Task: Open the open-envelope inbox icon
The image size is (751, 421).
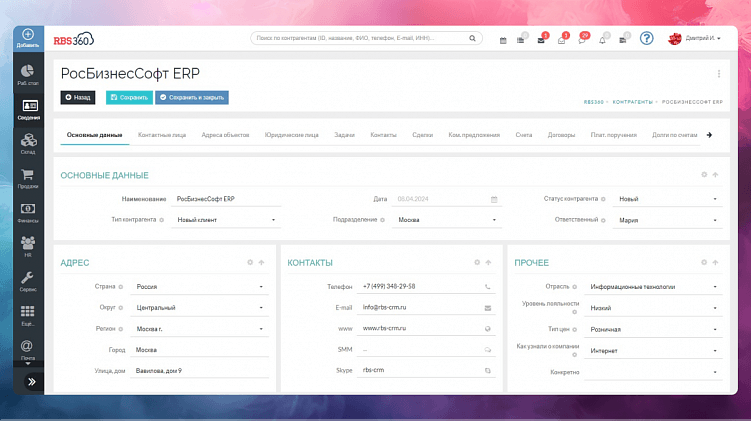Action: click(x=561, y=40)
